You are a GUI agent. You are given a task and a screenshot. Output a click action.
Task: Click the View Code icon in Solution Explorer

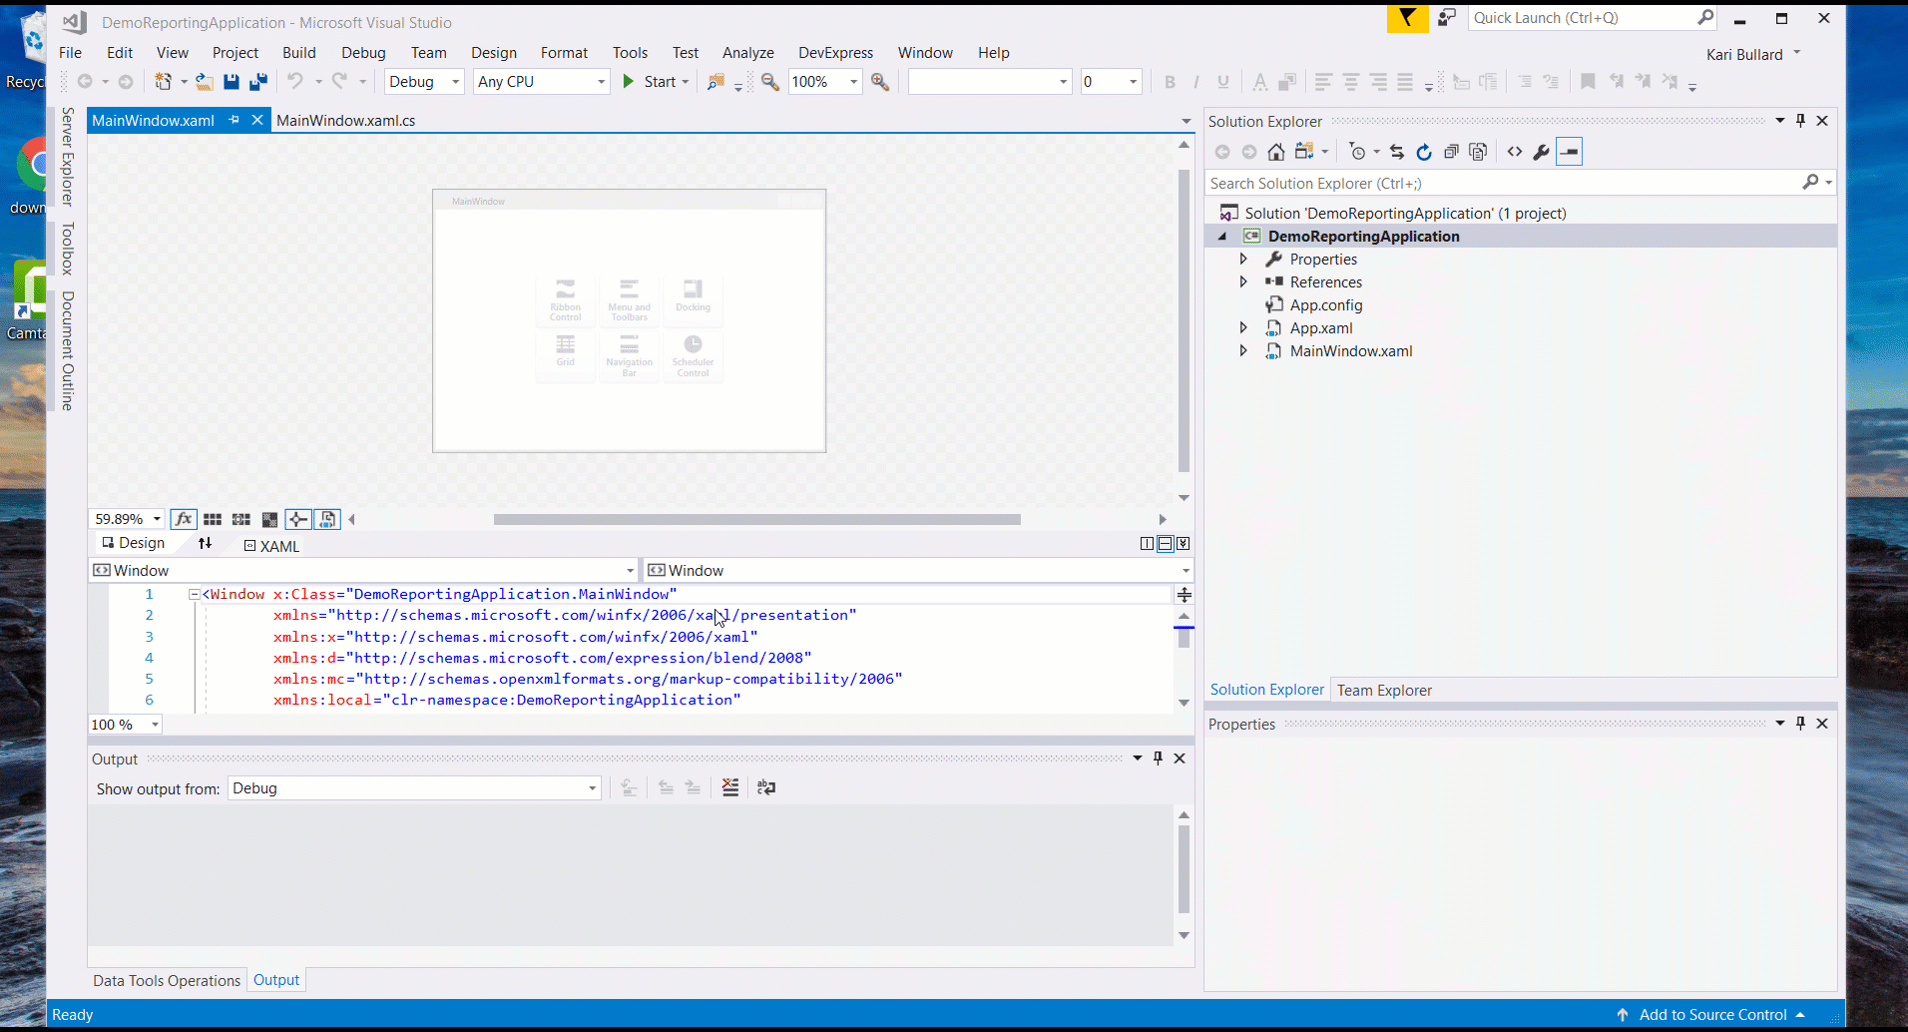pos(1515,152)
